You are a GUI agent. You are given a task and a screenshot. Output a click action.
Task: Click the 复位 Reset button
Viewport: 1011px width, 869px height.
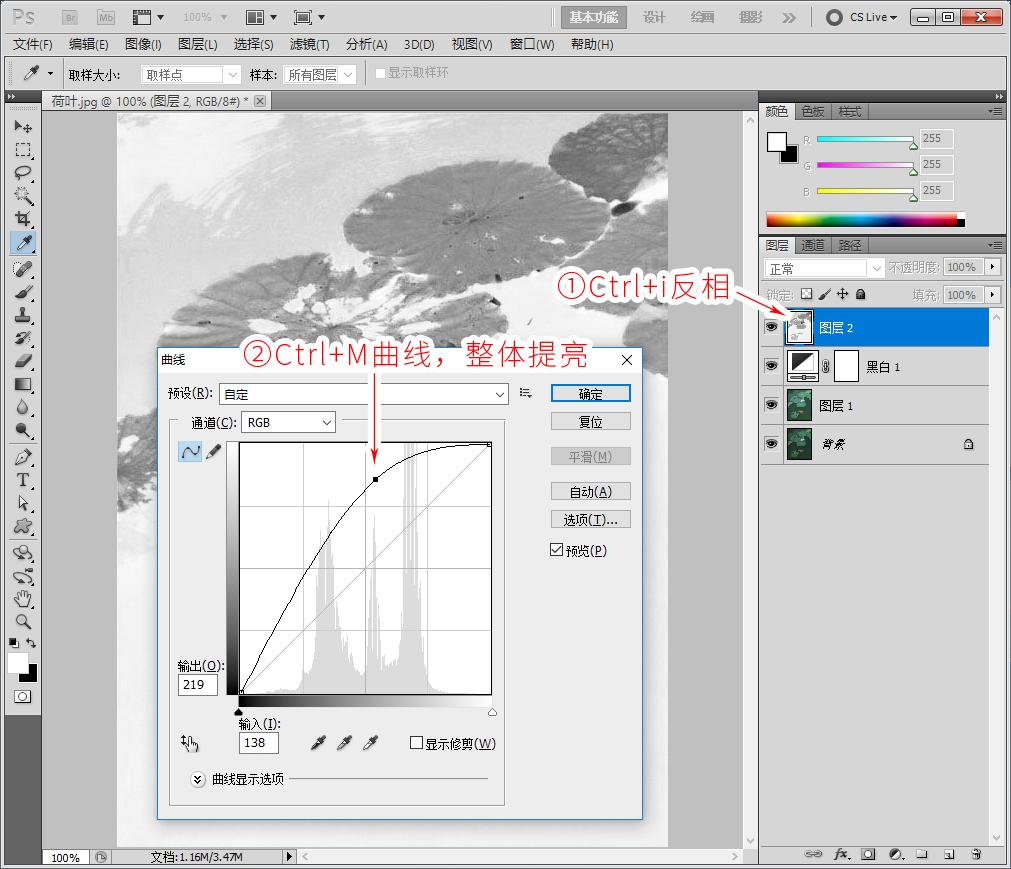click(x=591, y=422)
